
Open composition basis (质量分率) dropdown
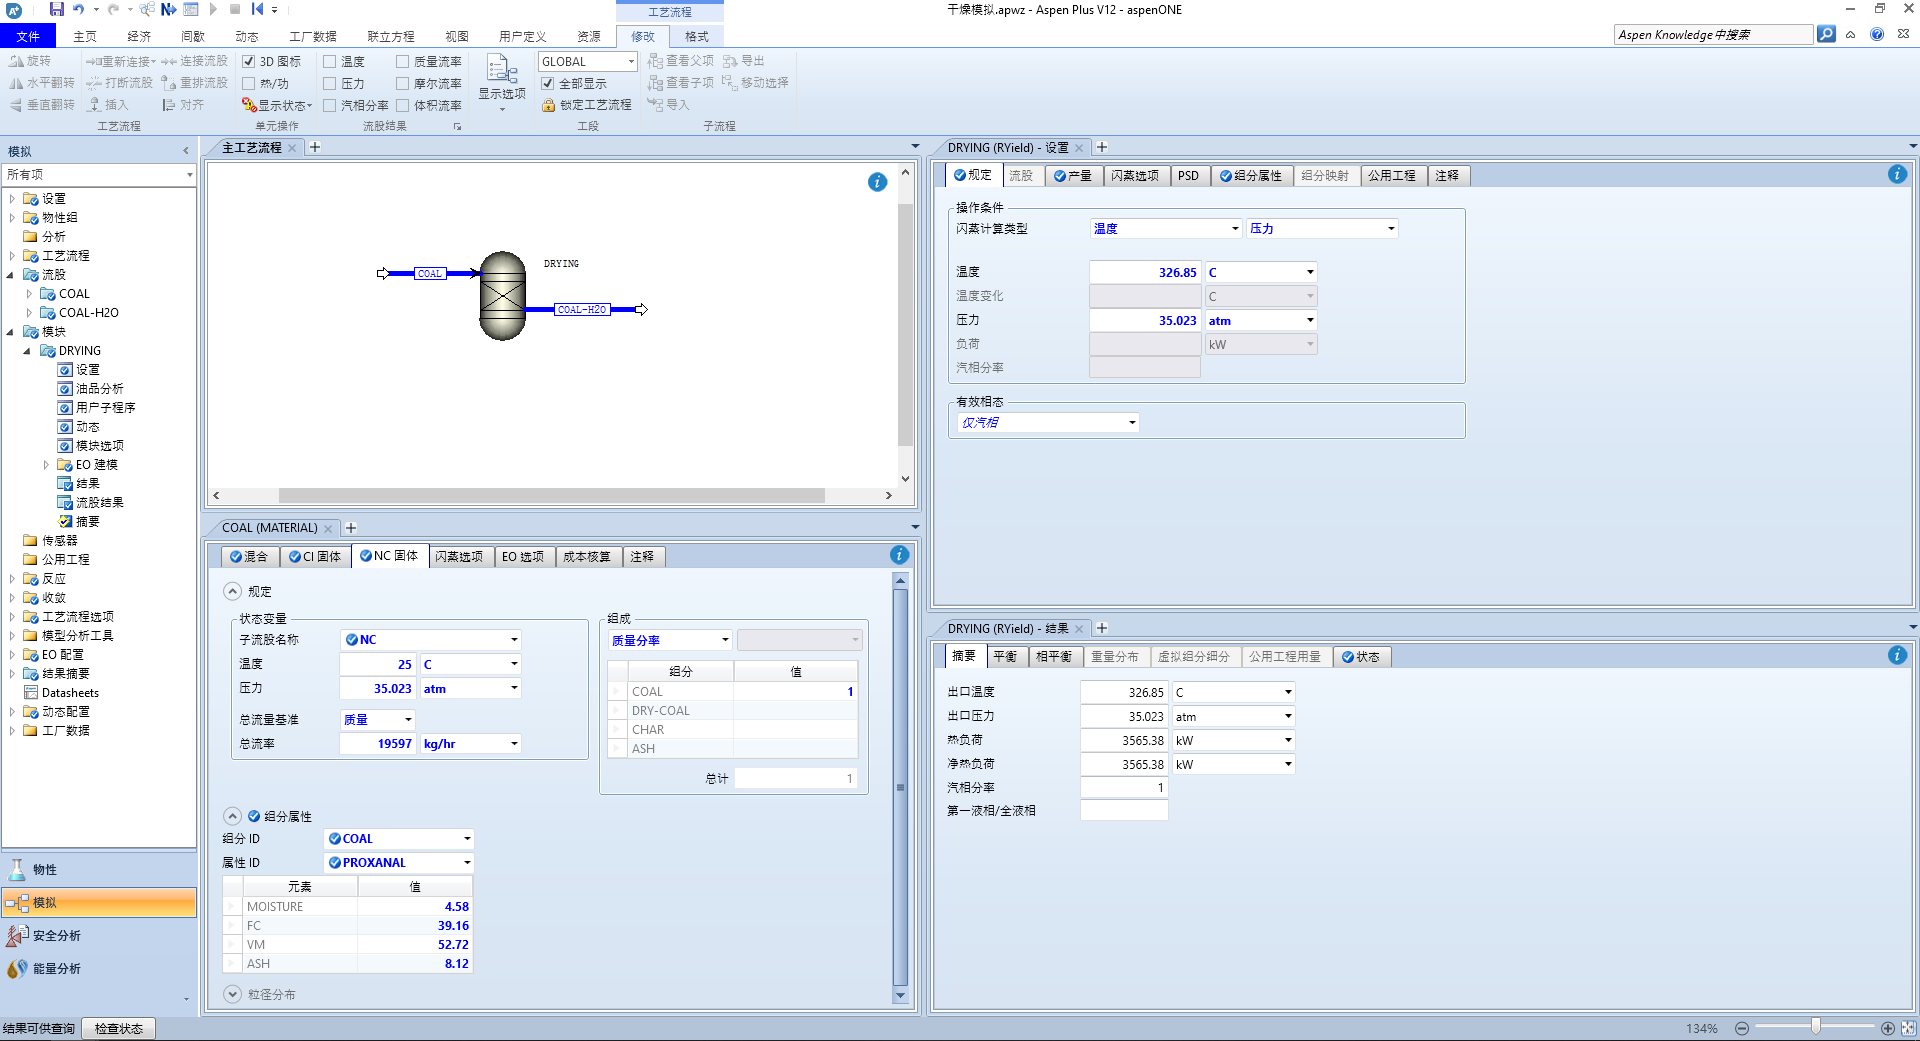click(725, 640)
